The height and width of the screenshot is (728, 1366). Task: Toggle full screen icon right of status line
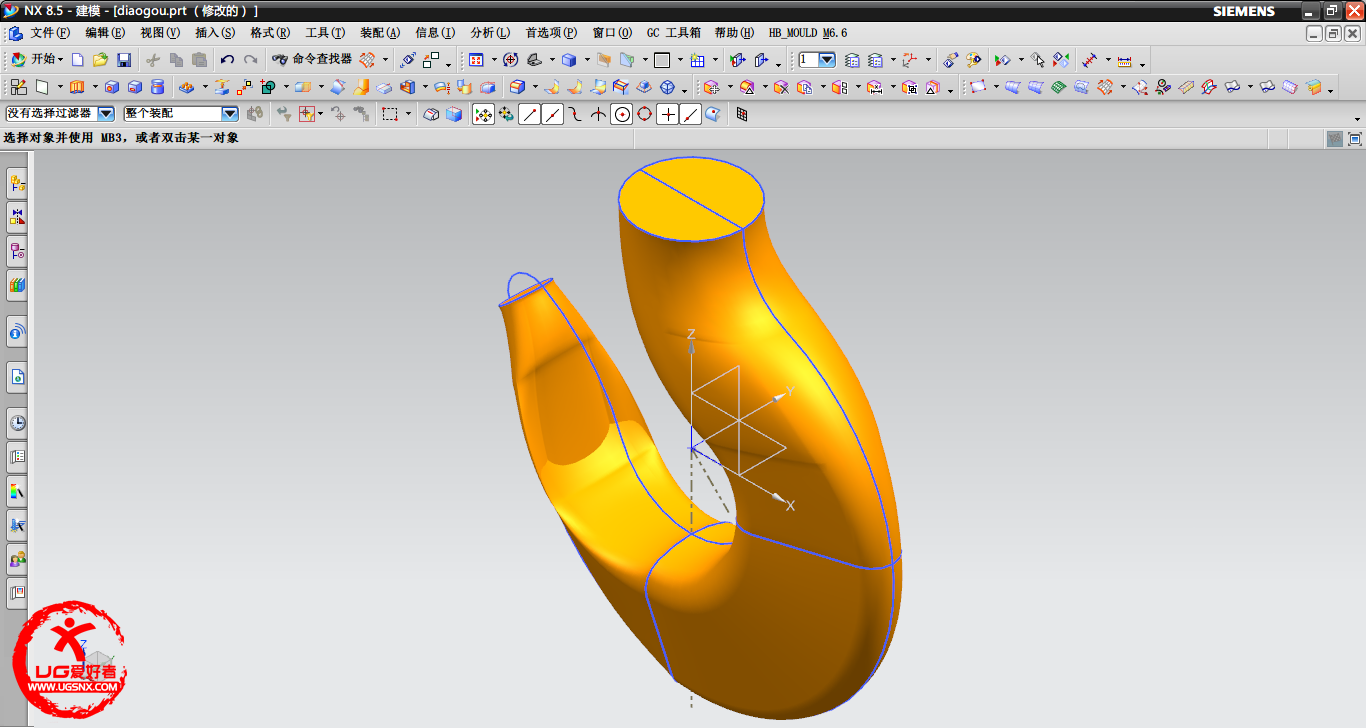tap(1355, 139)
